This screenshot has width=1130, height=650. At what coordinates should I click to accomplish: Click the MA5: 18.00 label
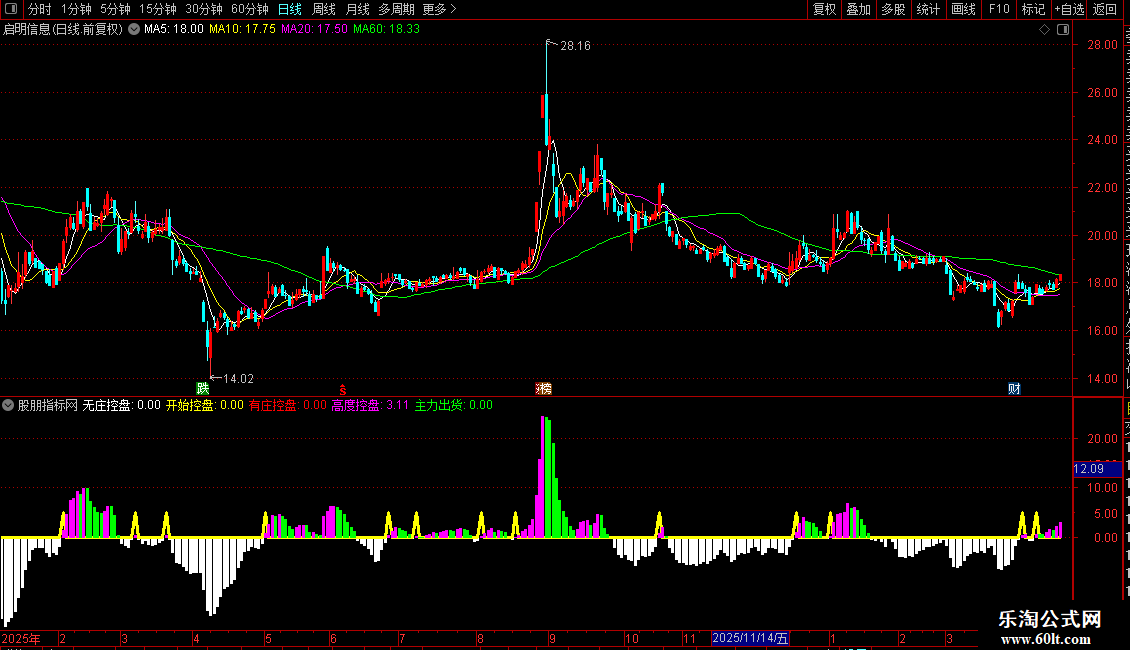(174, 29)
